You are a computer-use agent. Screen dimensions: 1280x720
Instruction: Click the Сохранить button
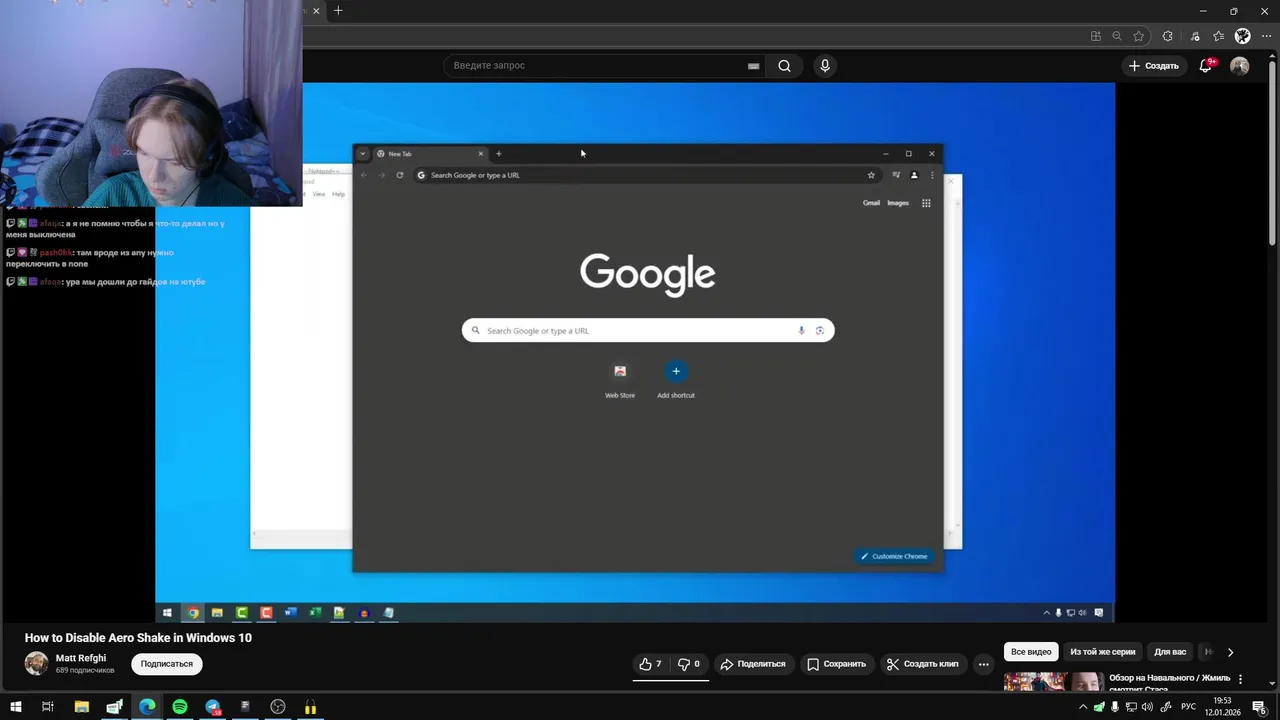point(837,664)
